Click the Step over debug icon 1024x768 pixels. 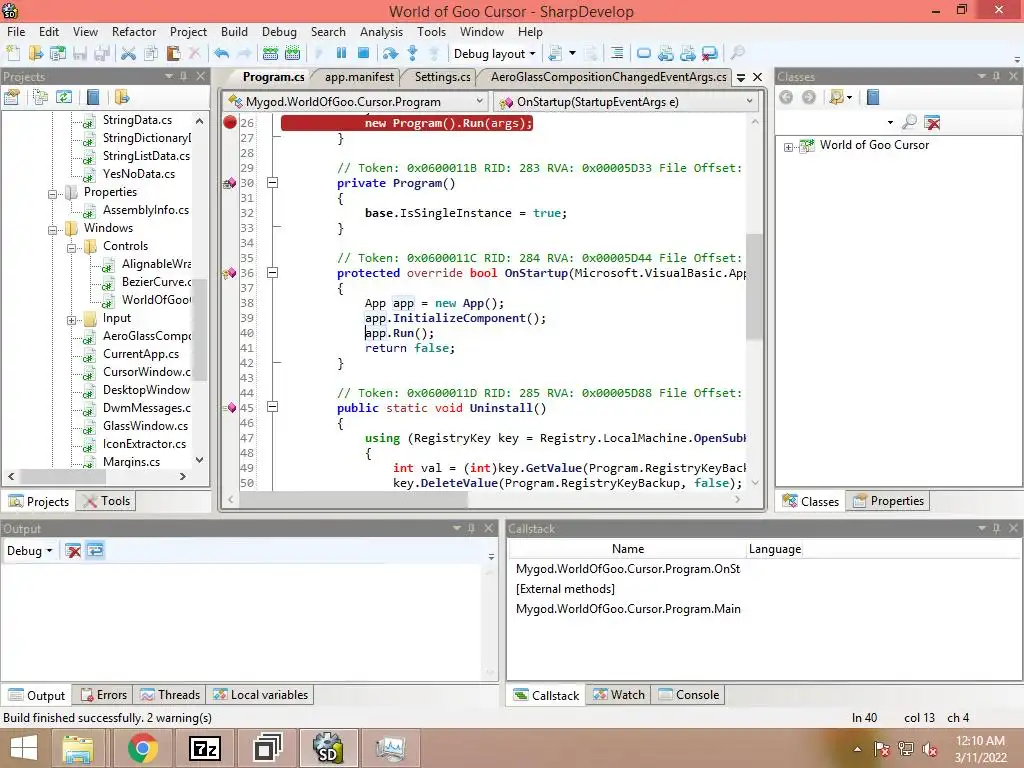(x=391, y=54)
